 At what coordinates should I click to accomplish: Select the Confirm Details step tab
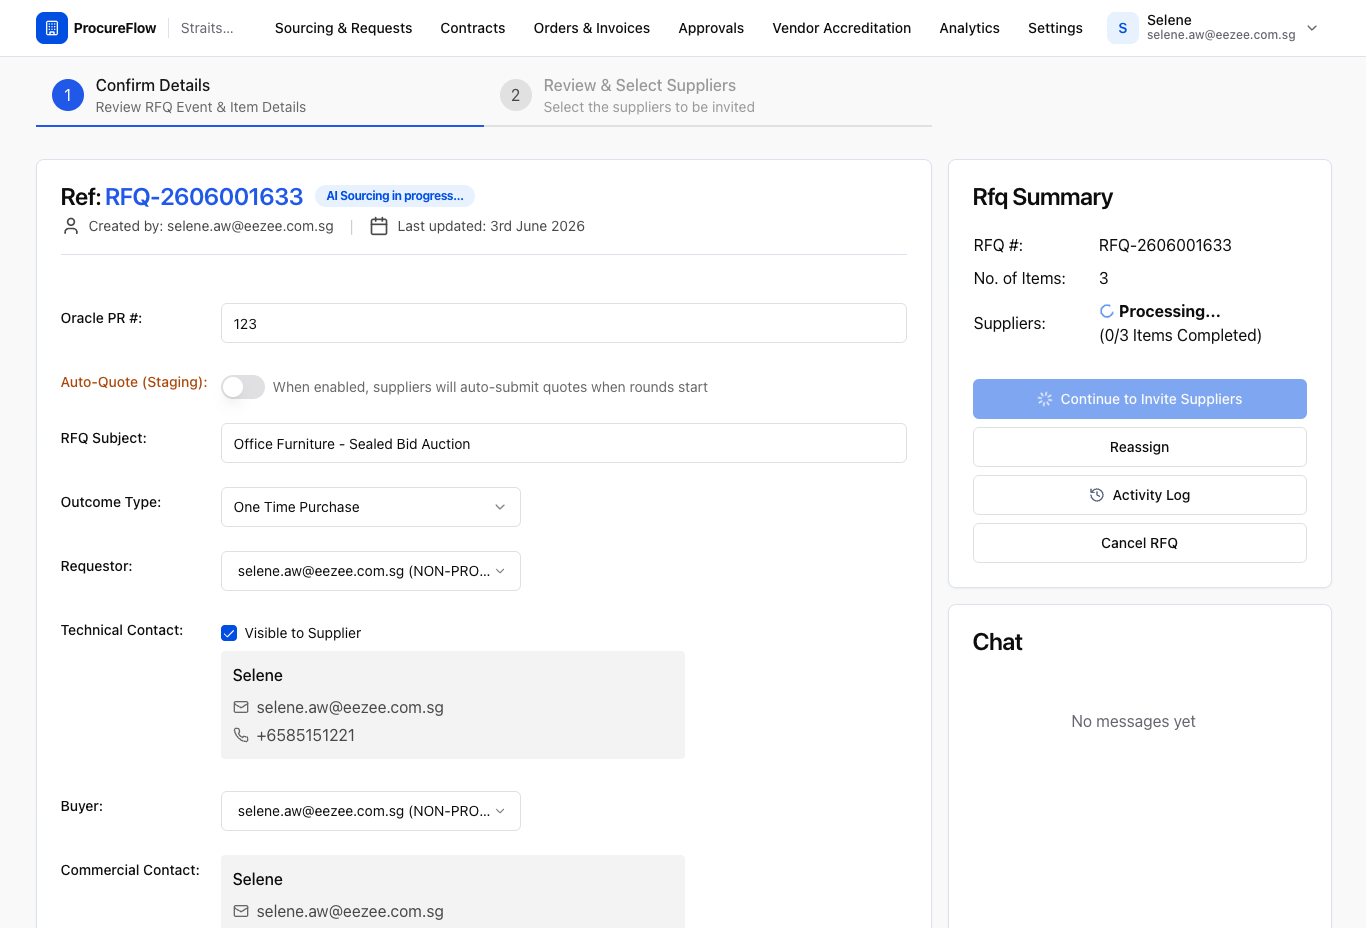coord(260,96)
